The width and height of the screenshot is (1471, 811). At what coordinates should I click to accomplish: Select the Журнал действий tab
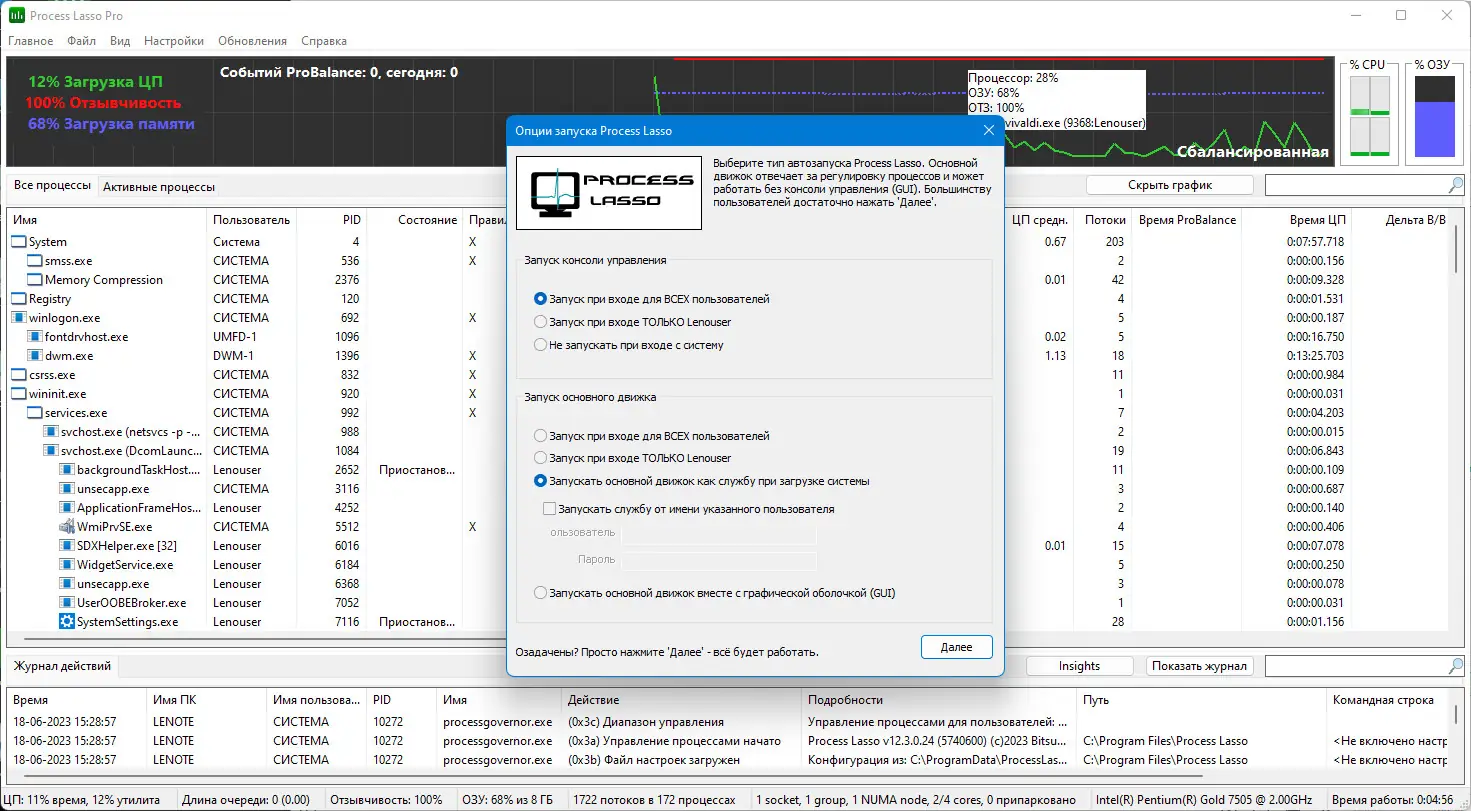(x=61, y=666)
